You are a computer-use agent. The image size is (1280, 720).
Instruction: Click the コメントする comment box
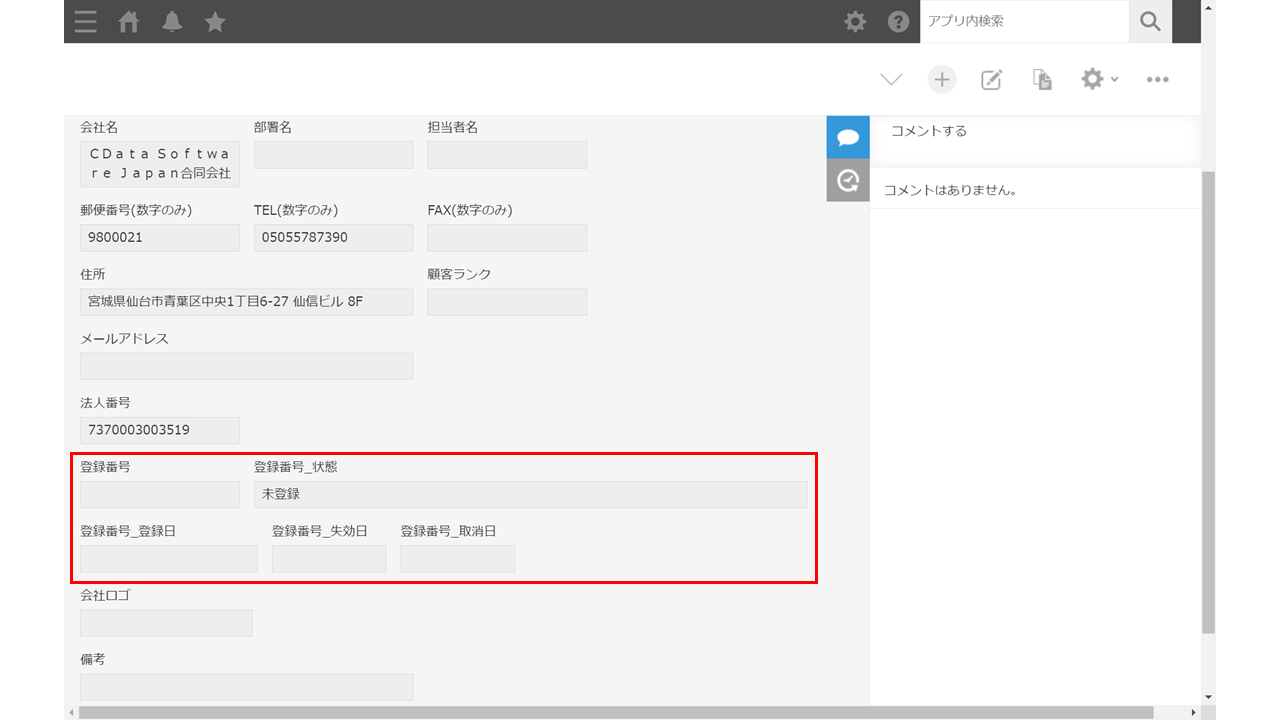[x=1034, y=131]
